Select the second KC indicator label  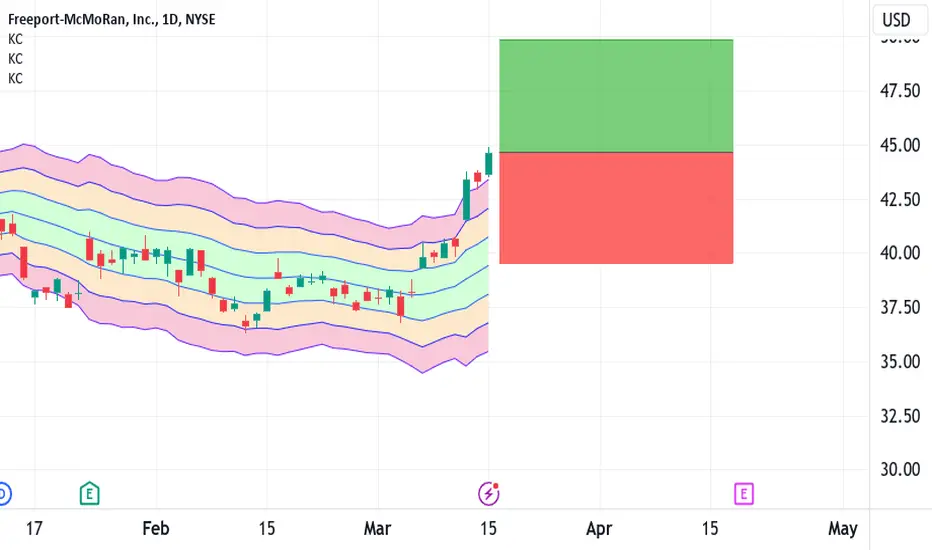15,59
